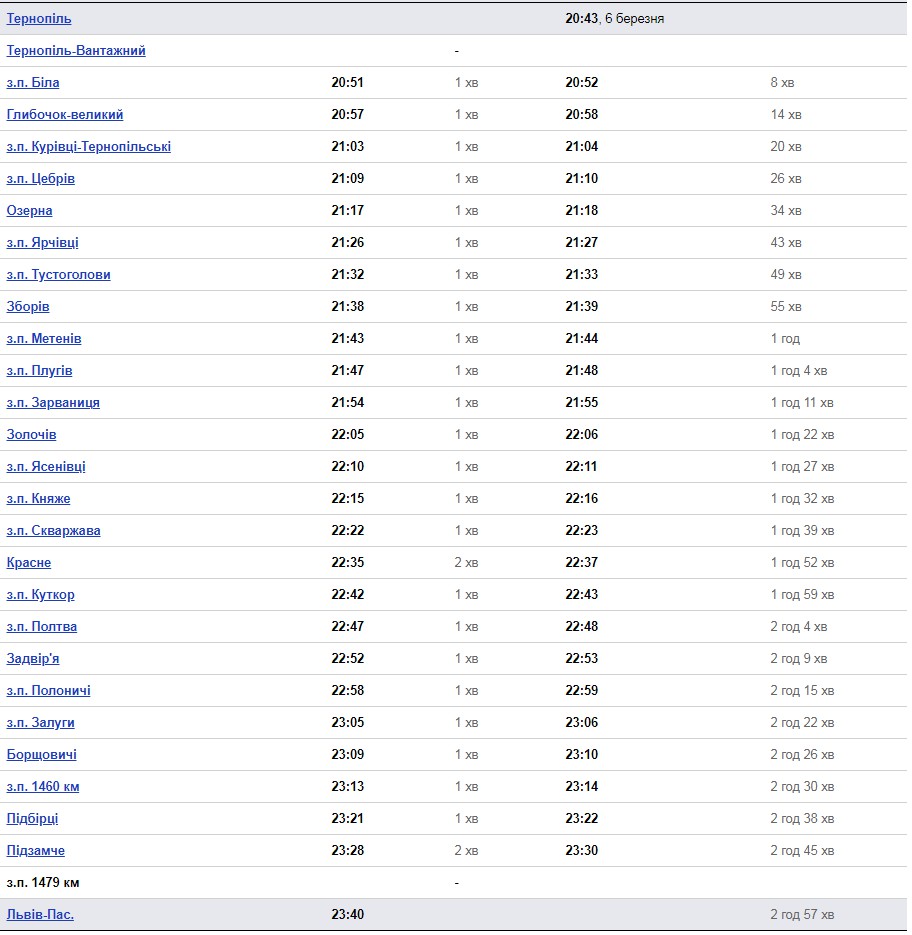
Task: Open the Озерна station link
Action: coord(29,210)
